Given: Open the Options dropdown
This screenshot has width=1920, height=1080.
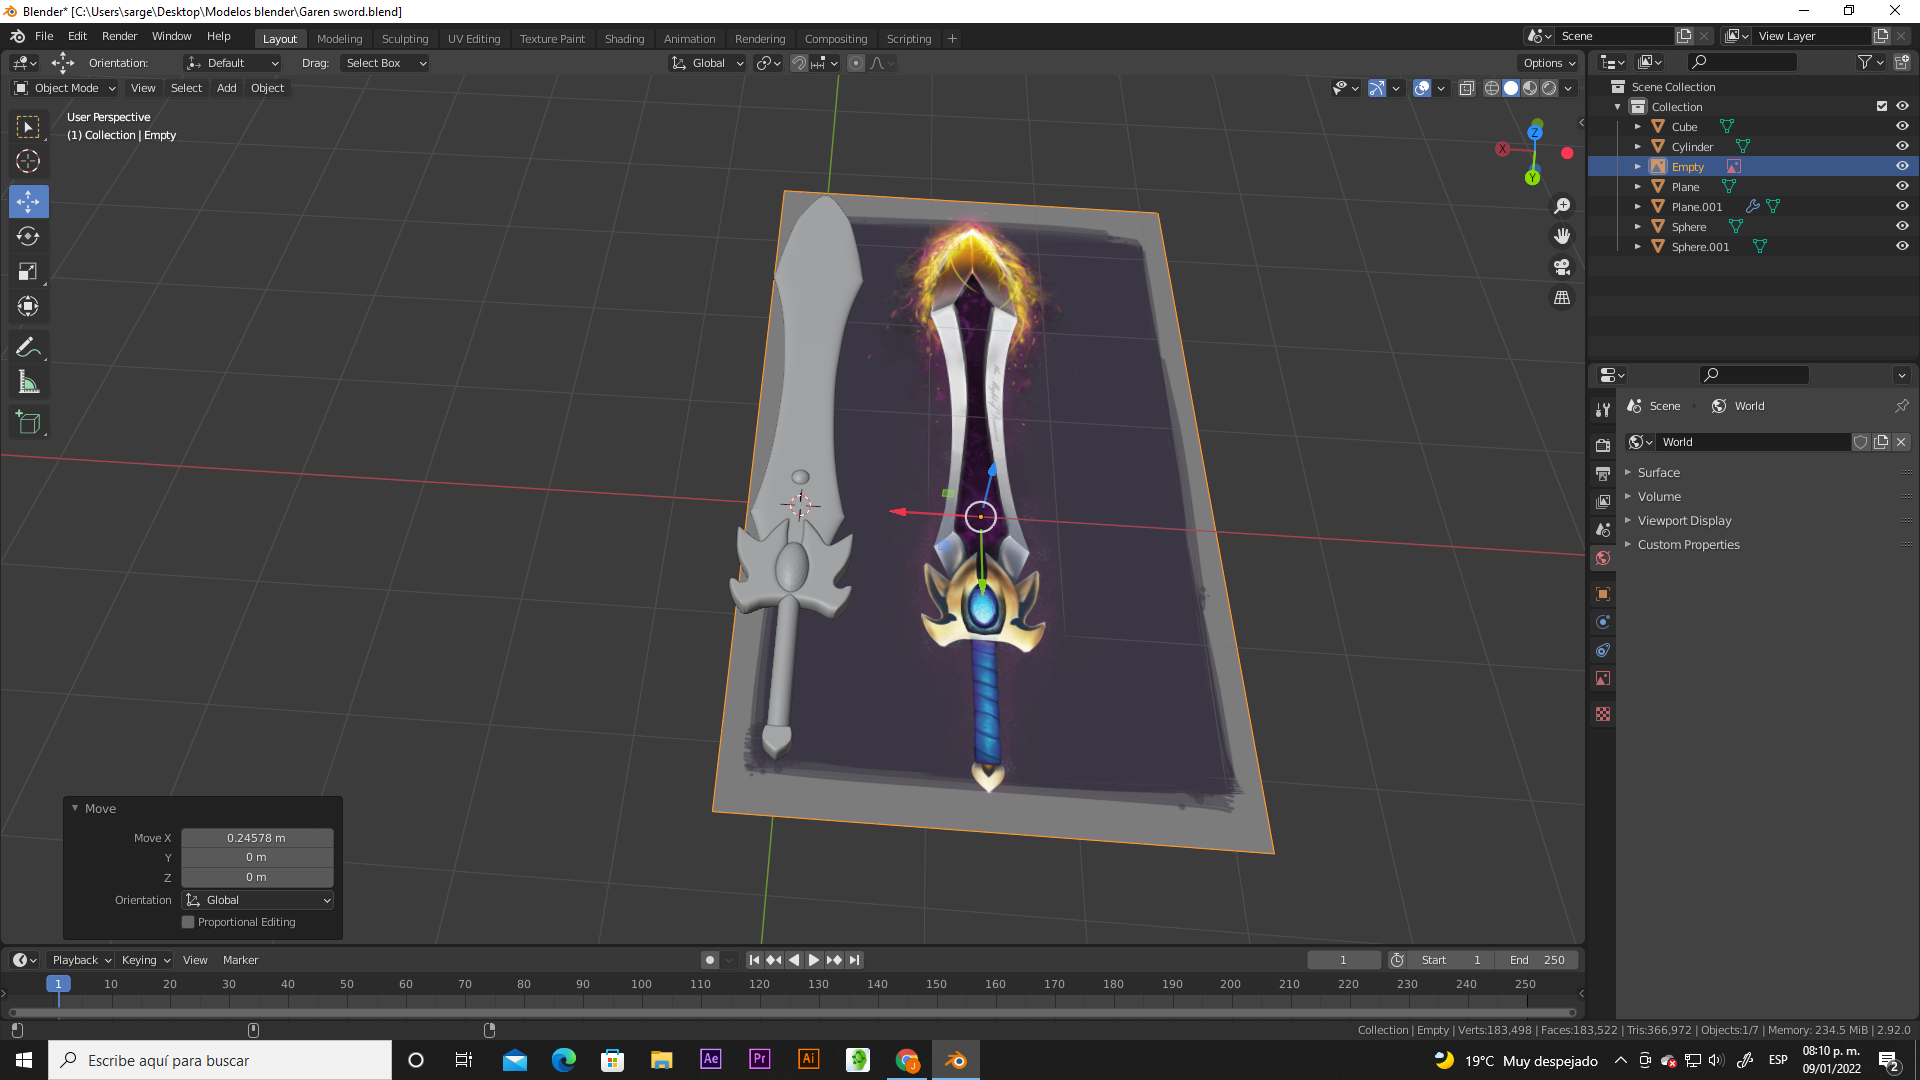Looking at the screenshot, I should [x=1549, y=63].
